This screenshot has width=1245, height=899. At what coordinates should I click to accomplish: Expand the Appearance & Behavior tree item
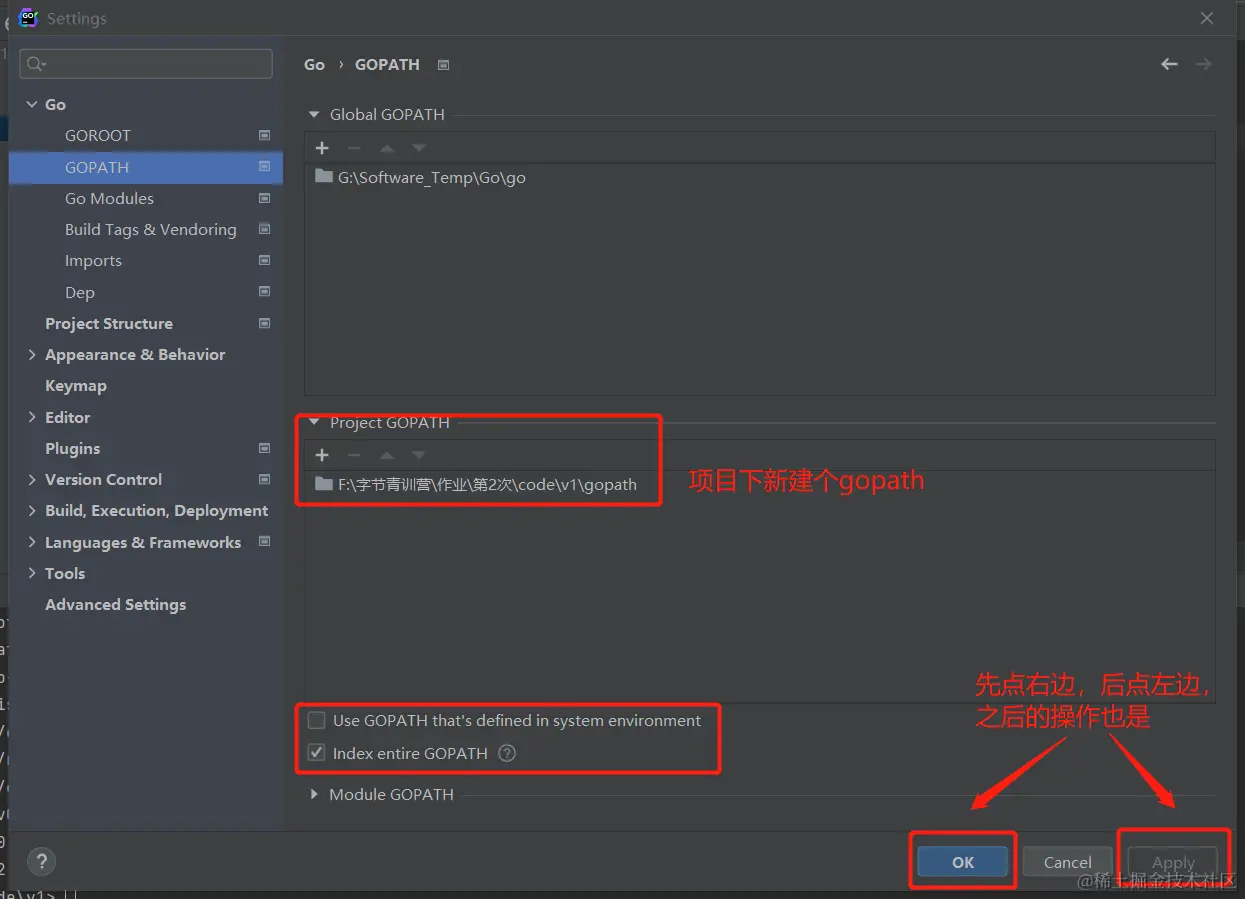pos(31,354)
